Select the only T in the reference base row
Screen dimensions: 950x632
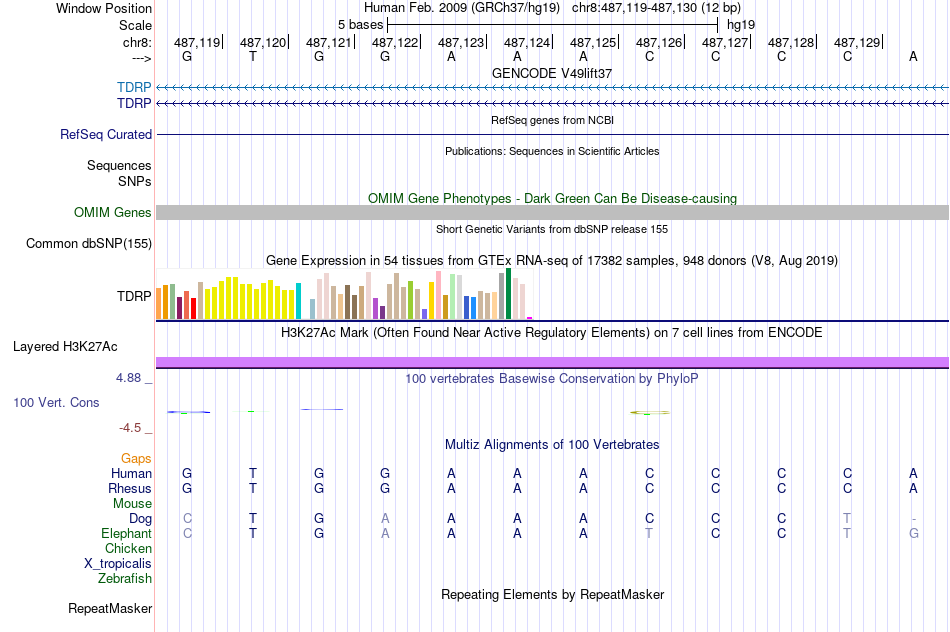[x=253, y=56]
